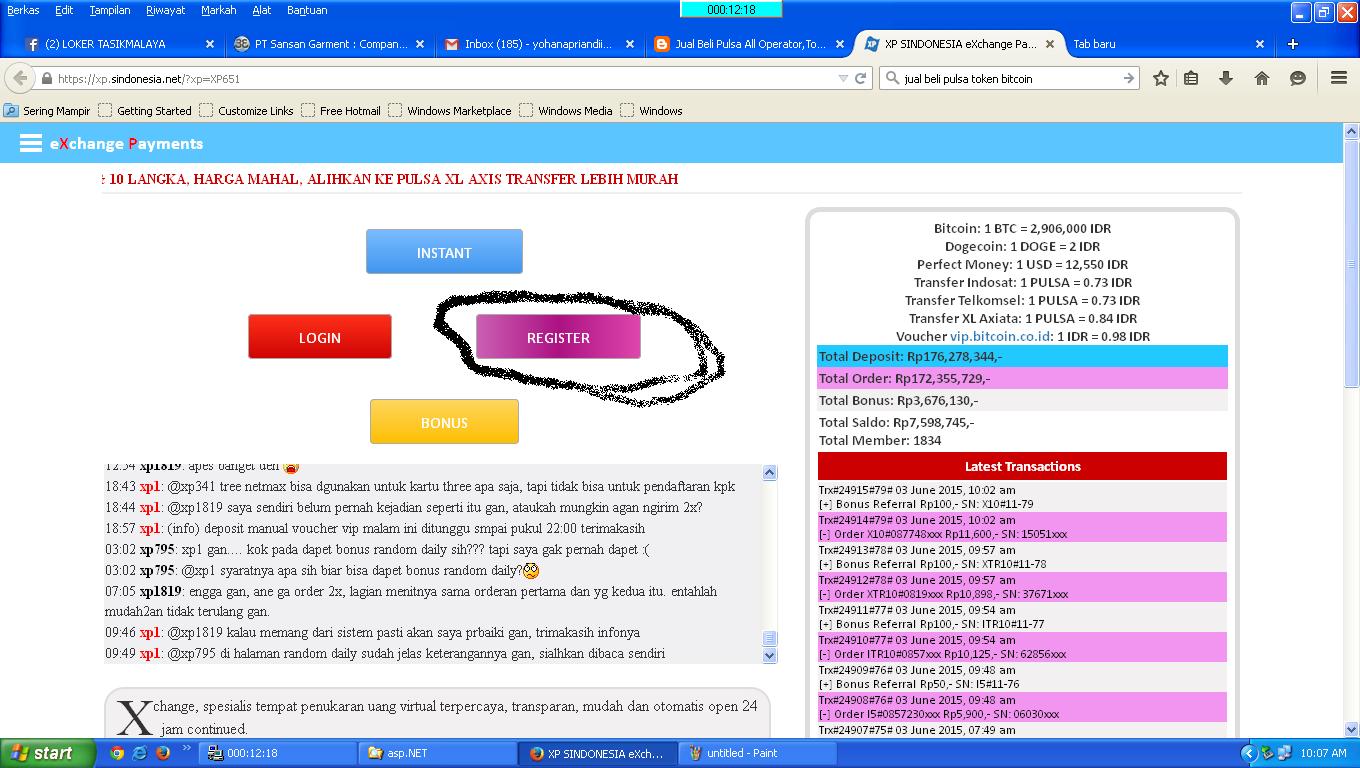Image resolution: width=1360 pixels, height=768 pixels.
Task: Bookmark this page with the star icon
Action: (1160, 78)
